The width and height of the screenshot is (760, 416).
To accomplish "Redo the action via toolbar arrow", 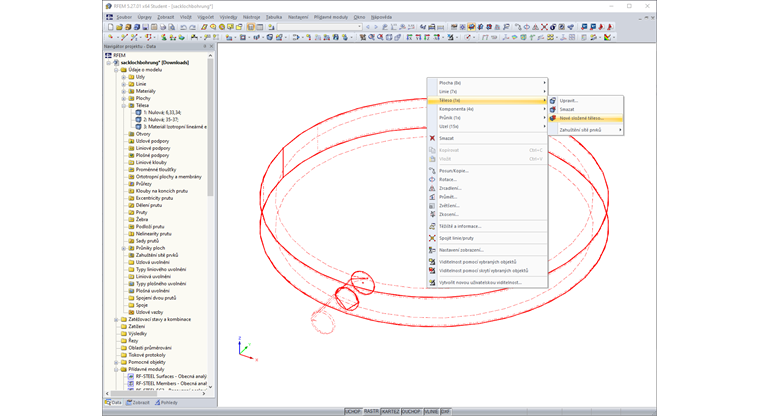I will tap(192, 27).
